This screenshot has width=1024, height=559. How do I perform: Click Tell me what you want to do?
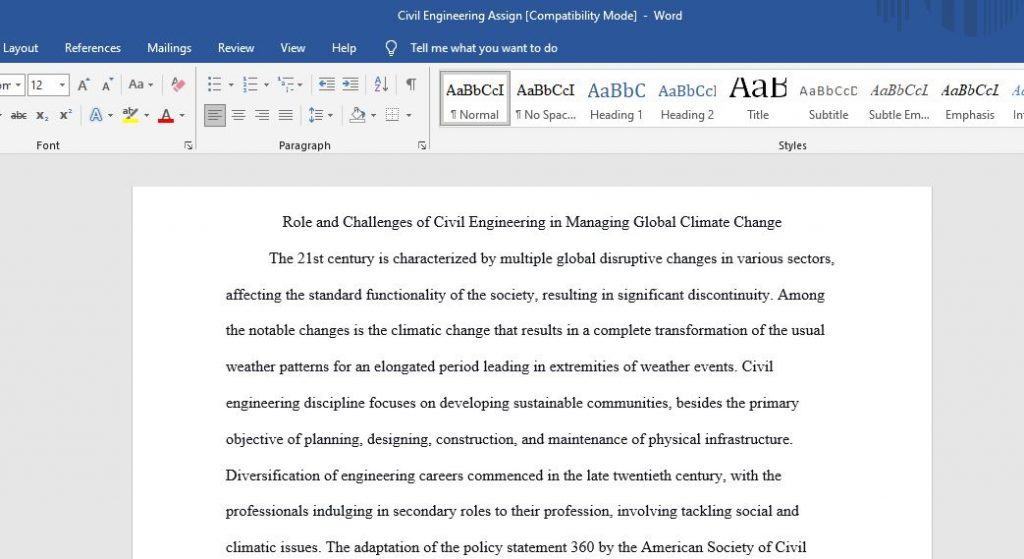[484, 48]
